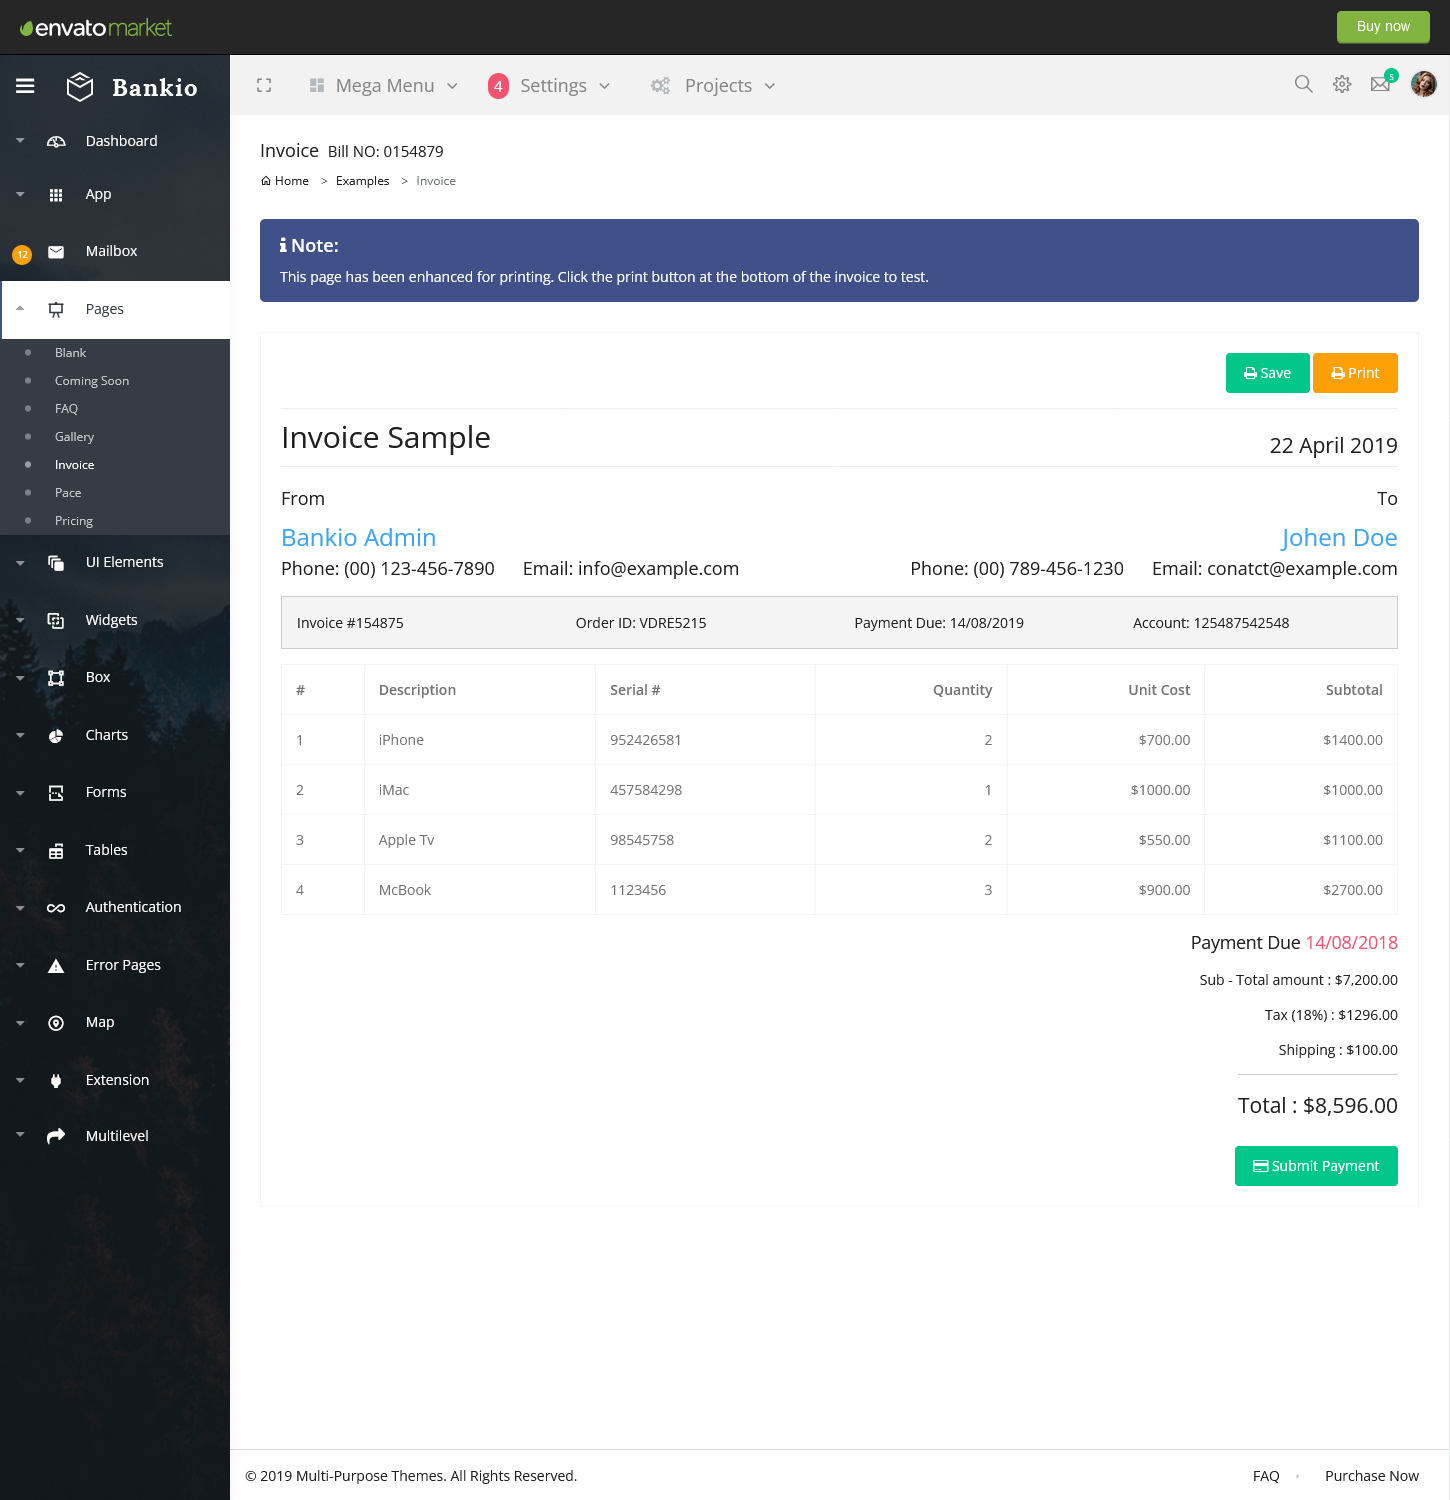
Task: Click the orange Mailbox badge 12
Action: point(22,255)
